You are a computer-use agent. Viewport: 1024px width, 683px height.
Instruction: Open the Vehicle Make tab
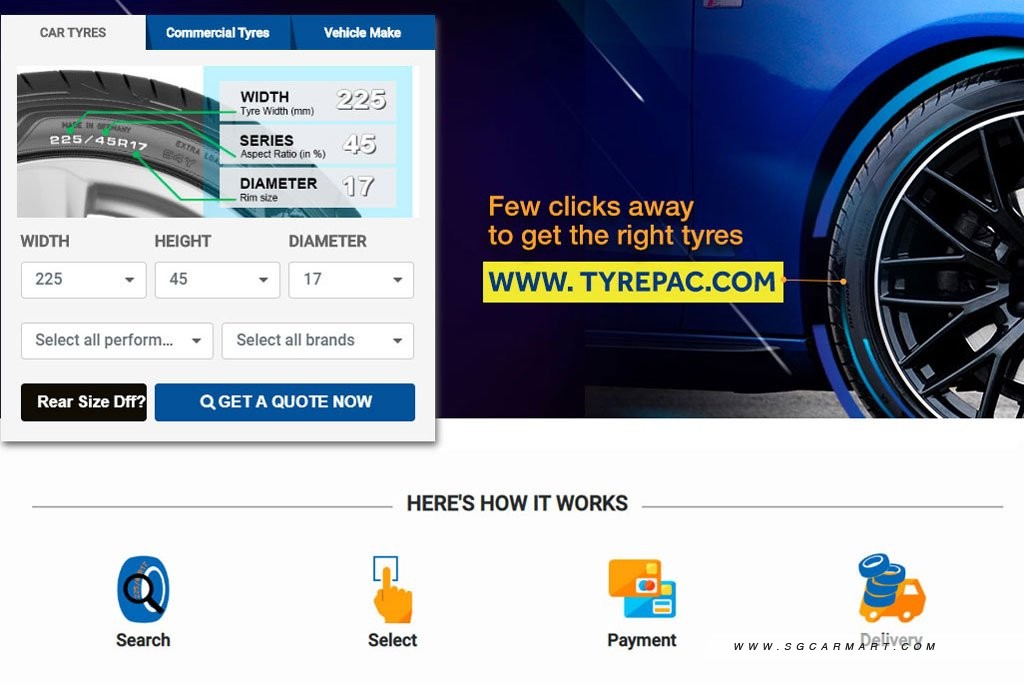pos(363,32)
